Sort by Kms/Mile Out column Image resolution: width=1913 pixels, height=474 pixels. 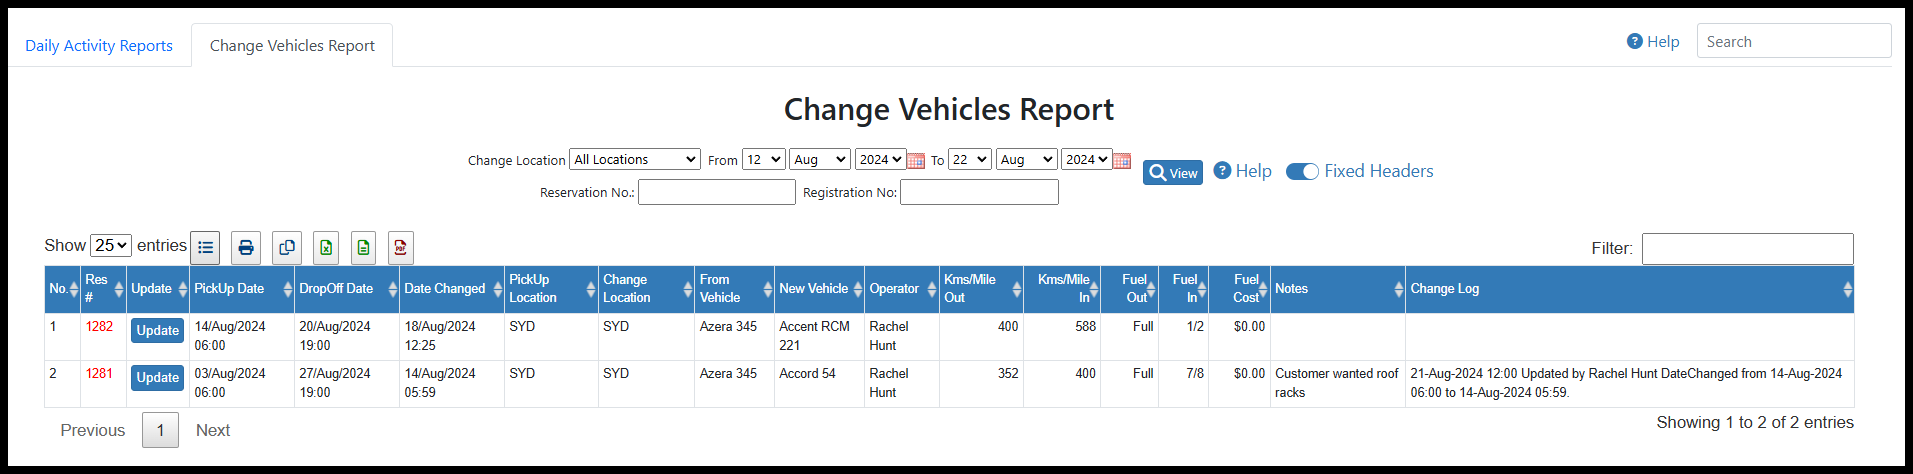point(981,289)
